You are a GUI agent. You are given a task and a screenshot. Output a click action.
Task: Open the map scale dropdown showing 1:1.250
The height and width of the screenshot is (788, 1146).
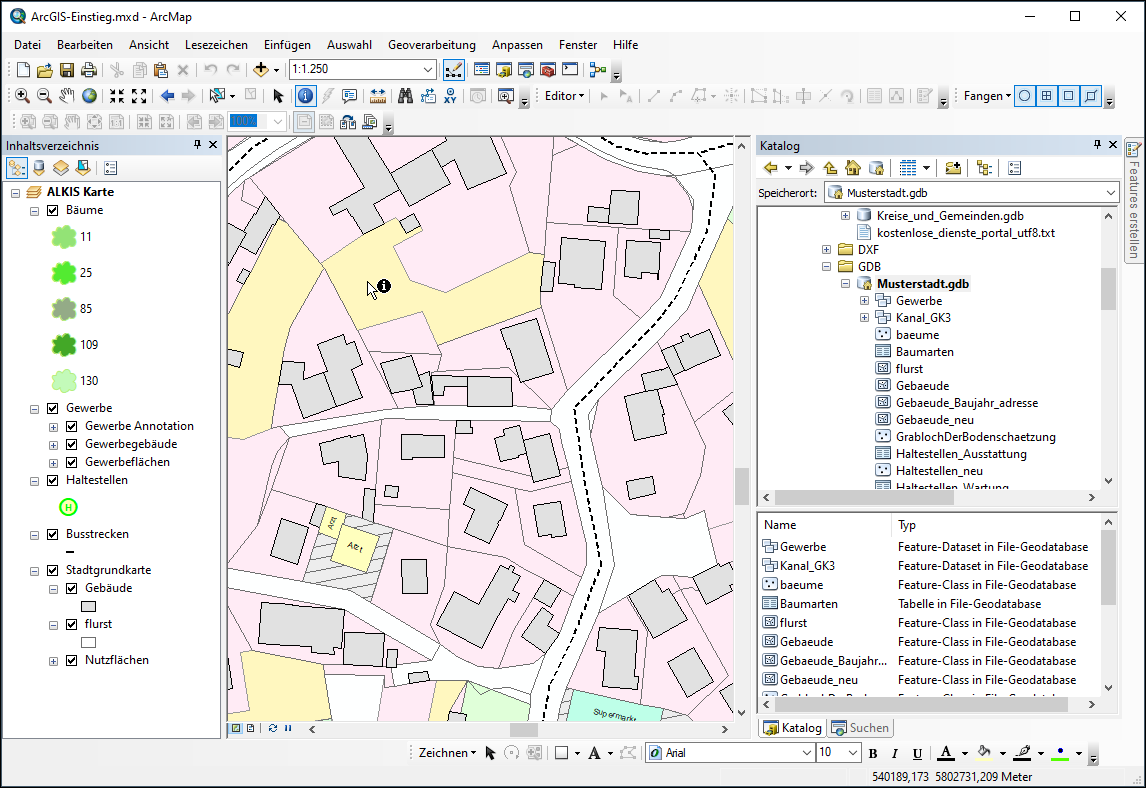(430, 70)
